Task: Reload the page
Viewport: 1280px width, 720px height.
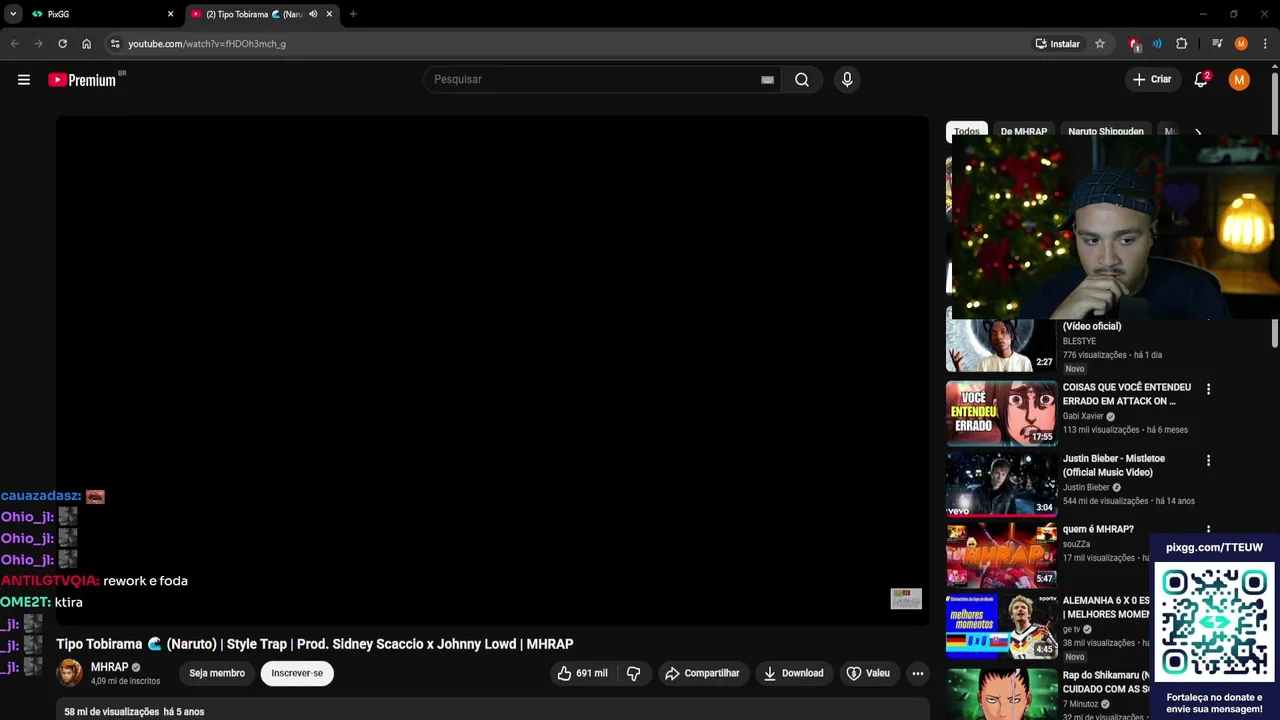Action: coord(62,44)
